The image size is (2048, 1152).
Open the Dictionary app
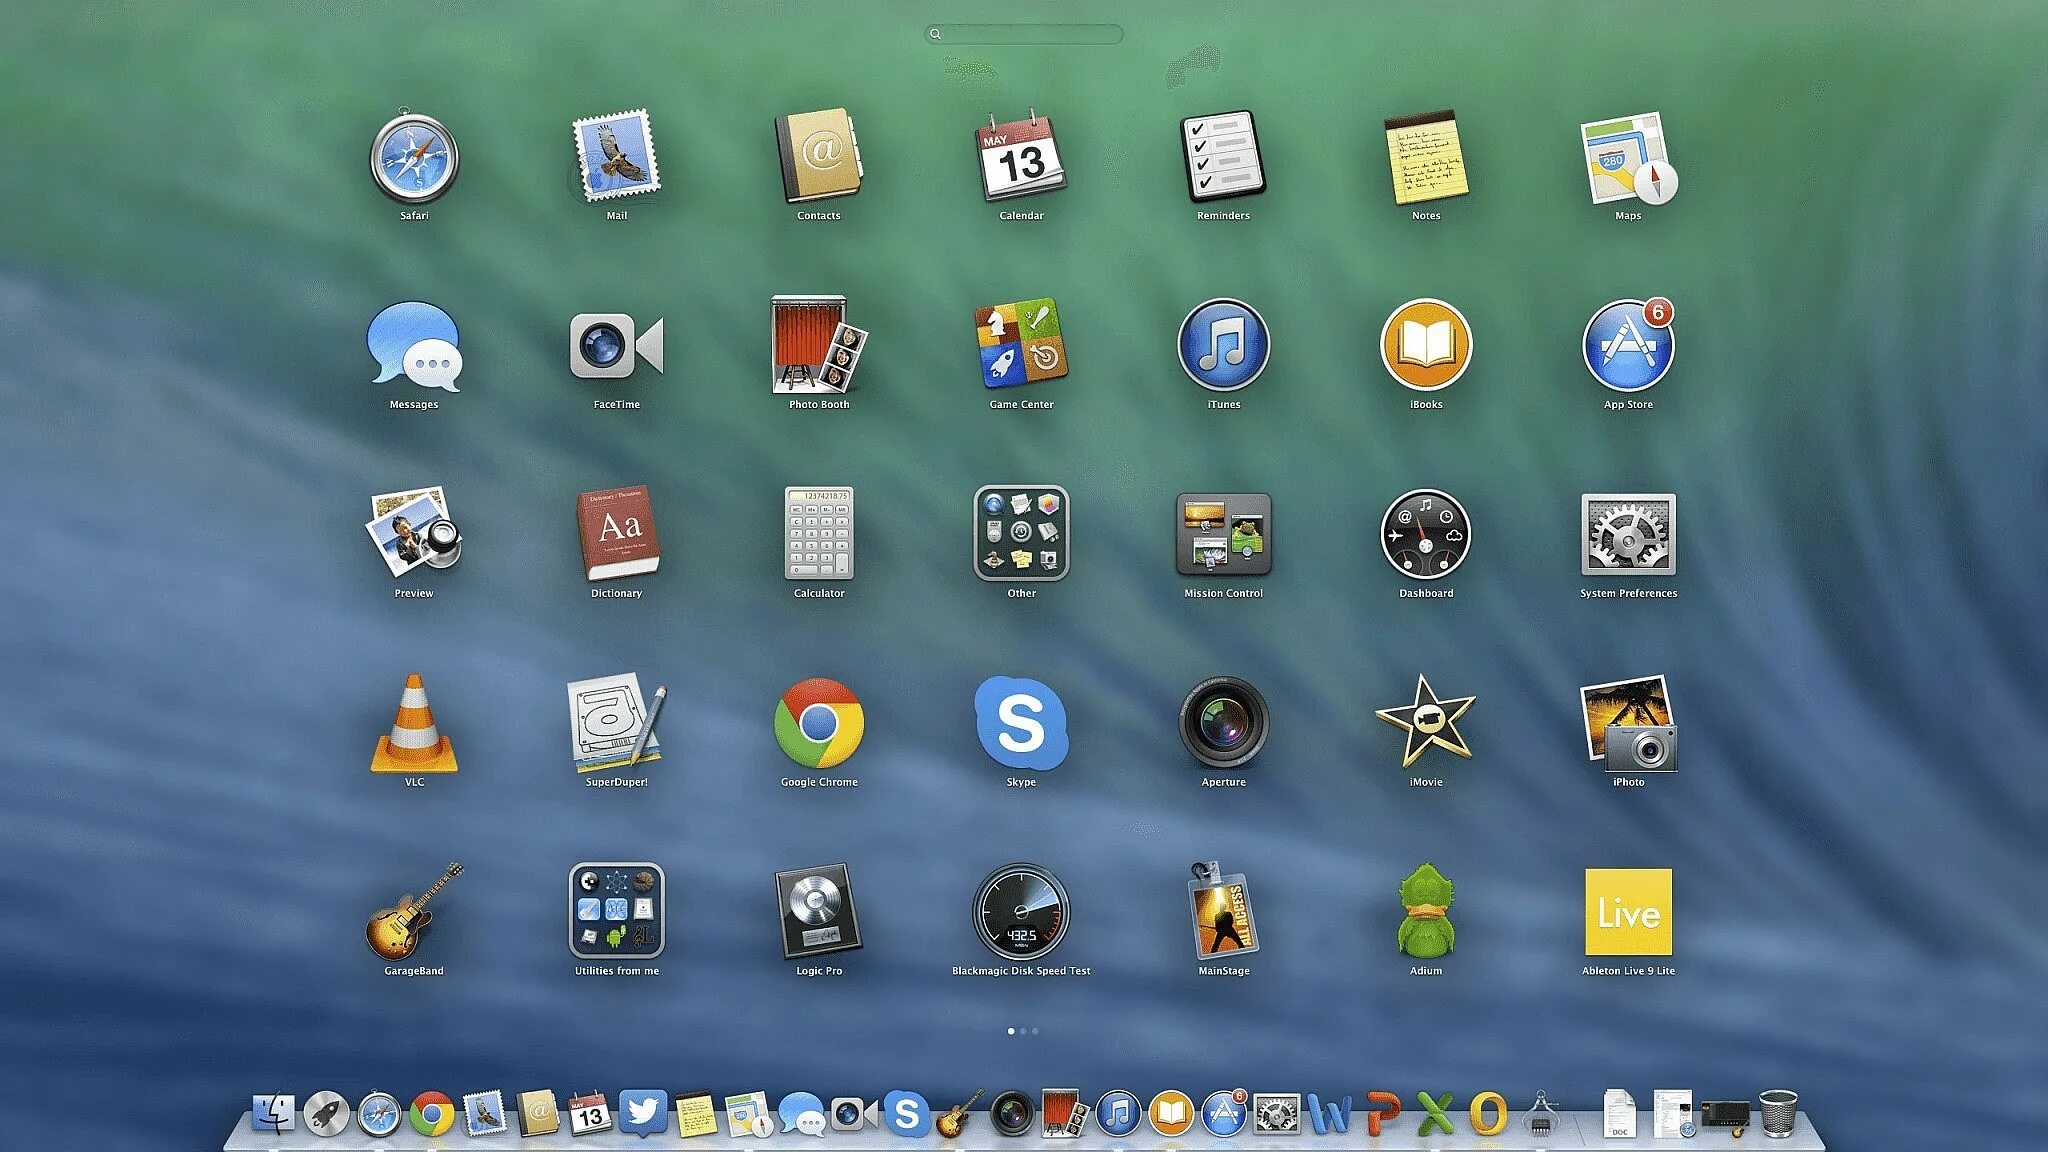[x=617, y=533]
